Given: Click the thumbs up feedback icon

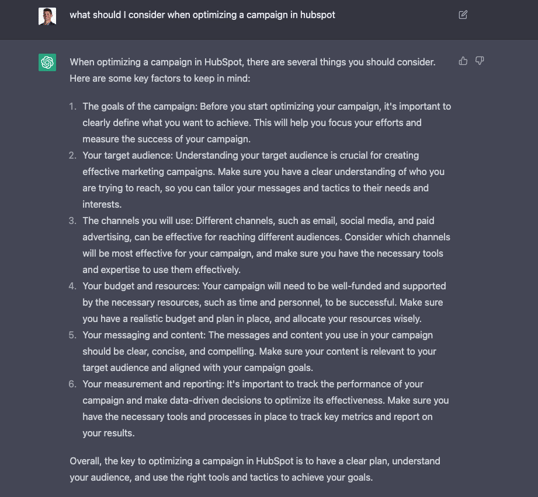Looking at the screenshot, I should coord(463,61).
